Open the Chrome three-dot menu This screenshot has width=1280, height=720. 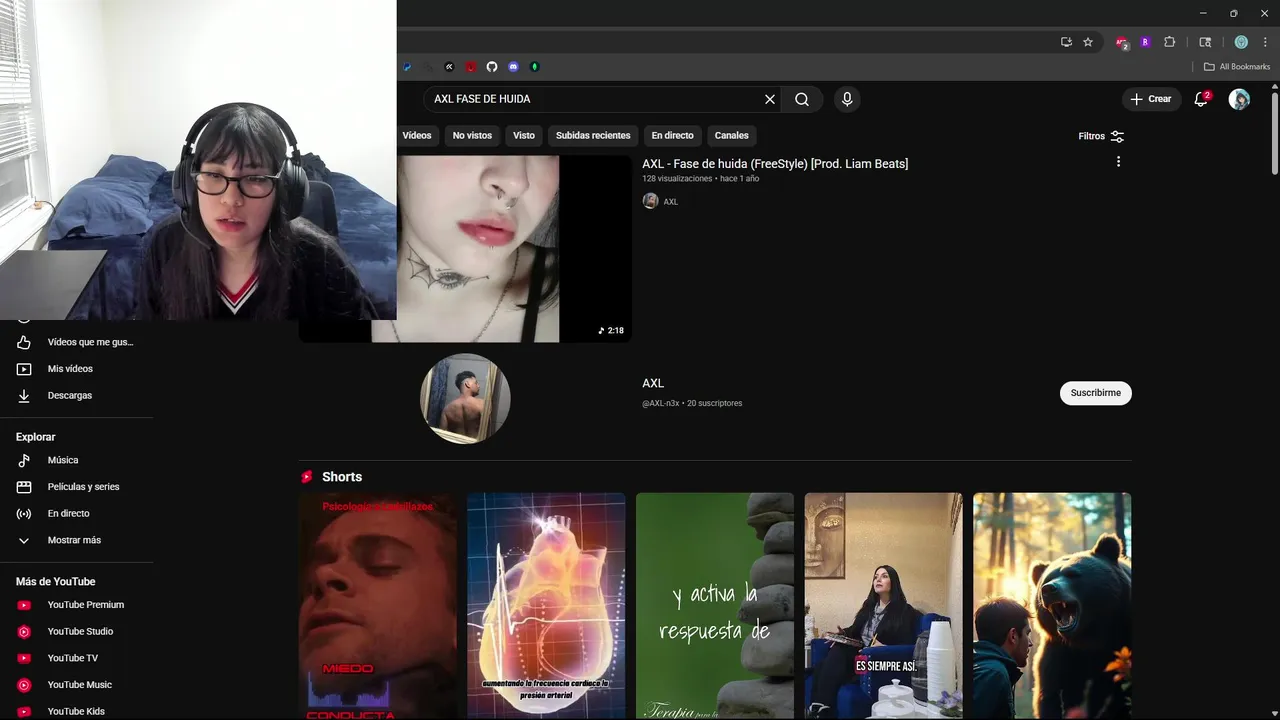click(1265, 42)
